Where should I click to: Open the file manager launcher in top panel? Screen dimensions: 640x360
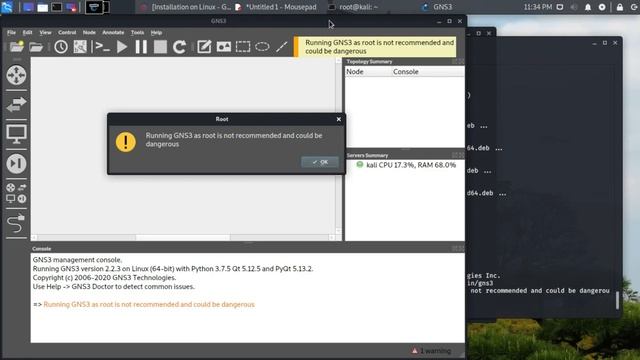click(42, 7)
